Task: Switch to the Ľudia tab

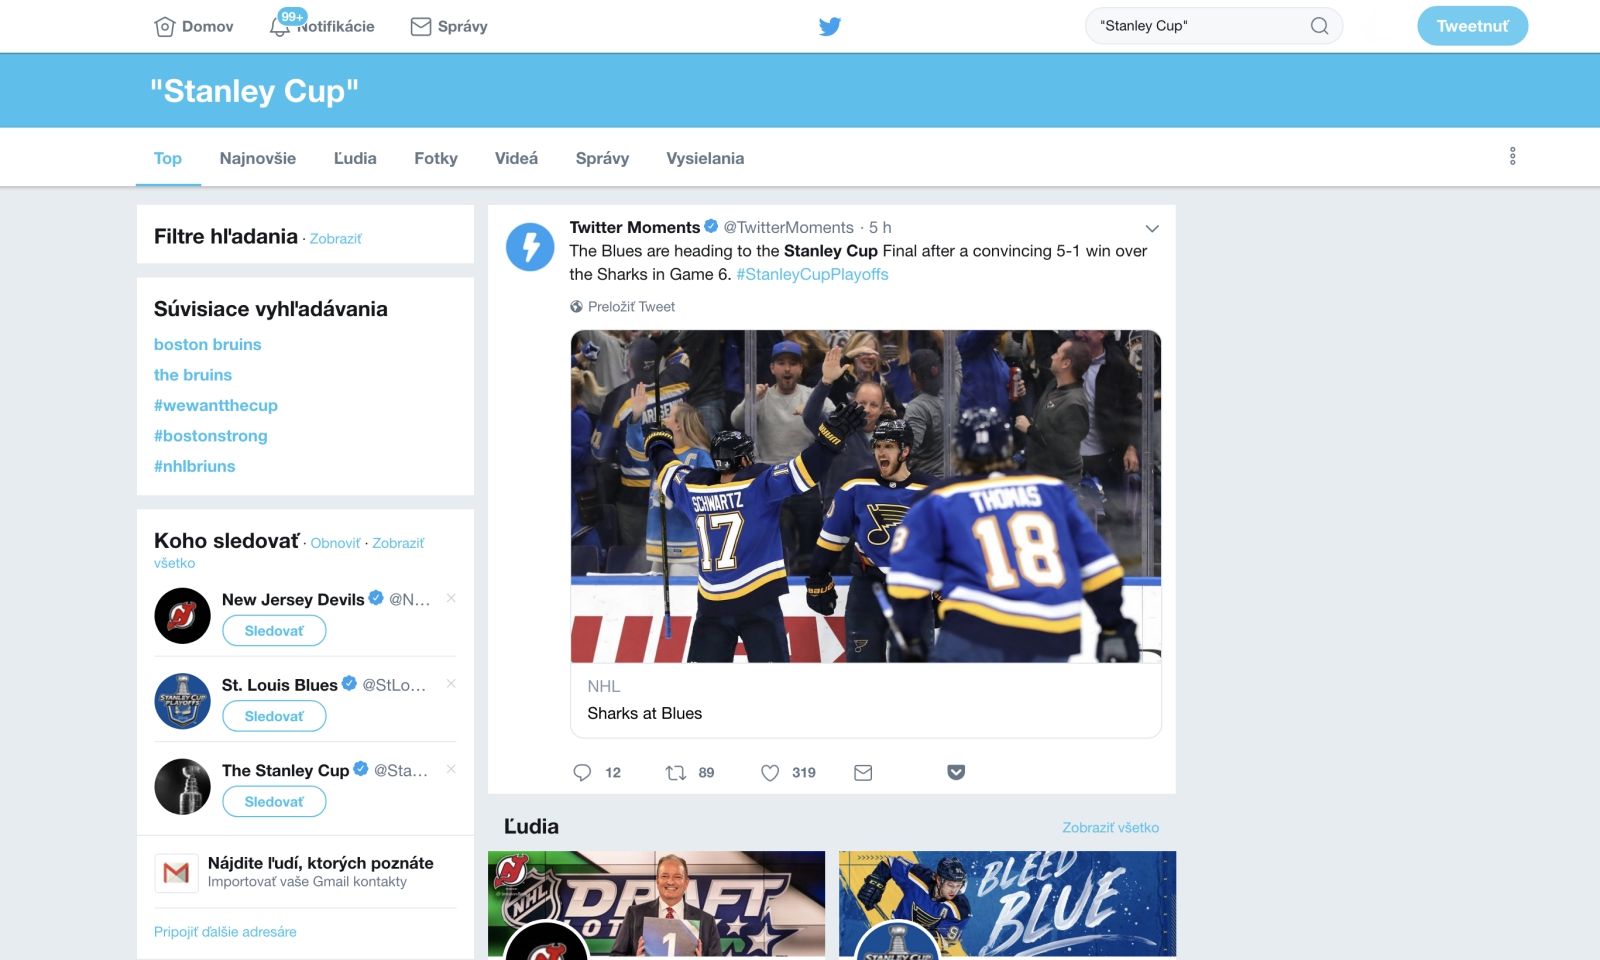Action: 355,158
